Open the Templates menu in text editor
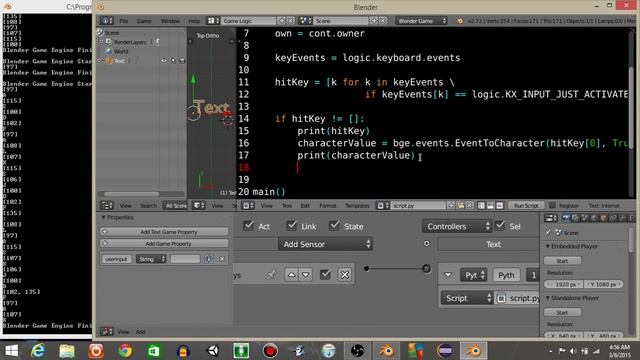Image resolution: width=640 pixels, height=360 pixels. (357, 206)
